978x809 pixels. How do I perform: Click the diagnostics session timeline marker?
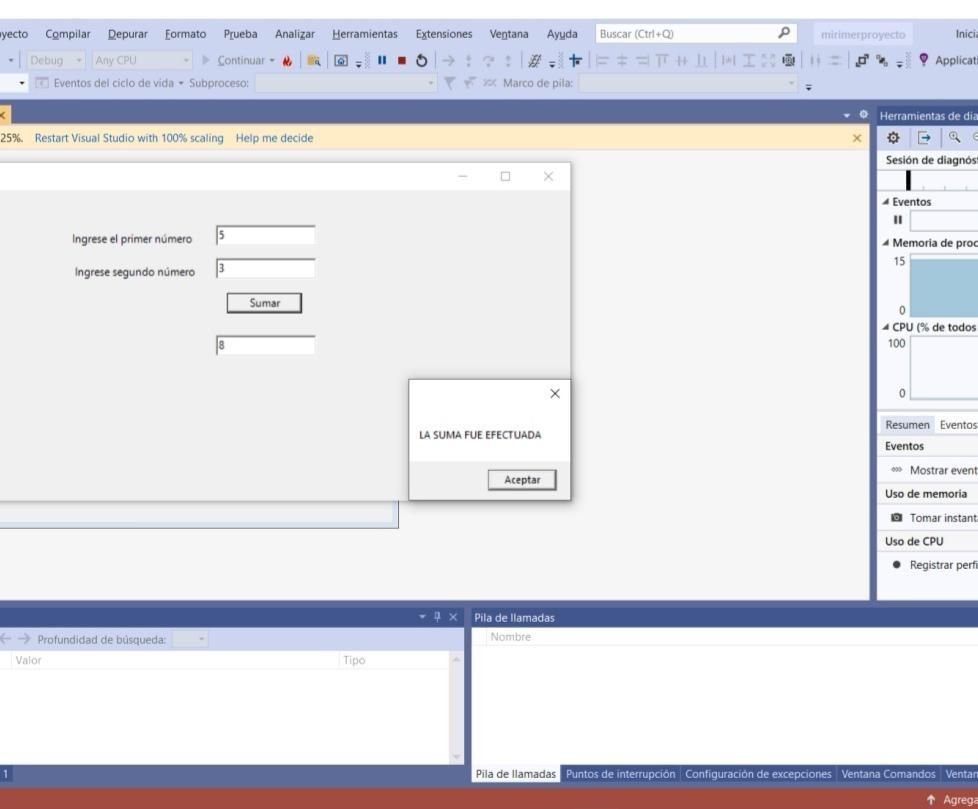tap(908, 180)
